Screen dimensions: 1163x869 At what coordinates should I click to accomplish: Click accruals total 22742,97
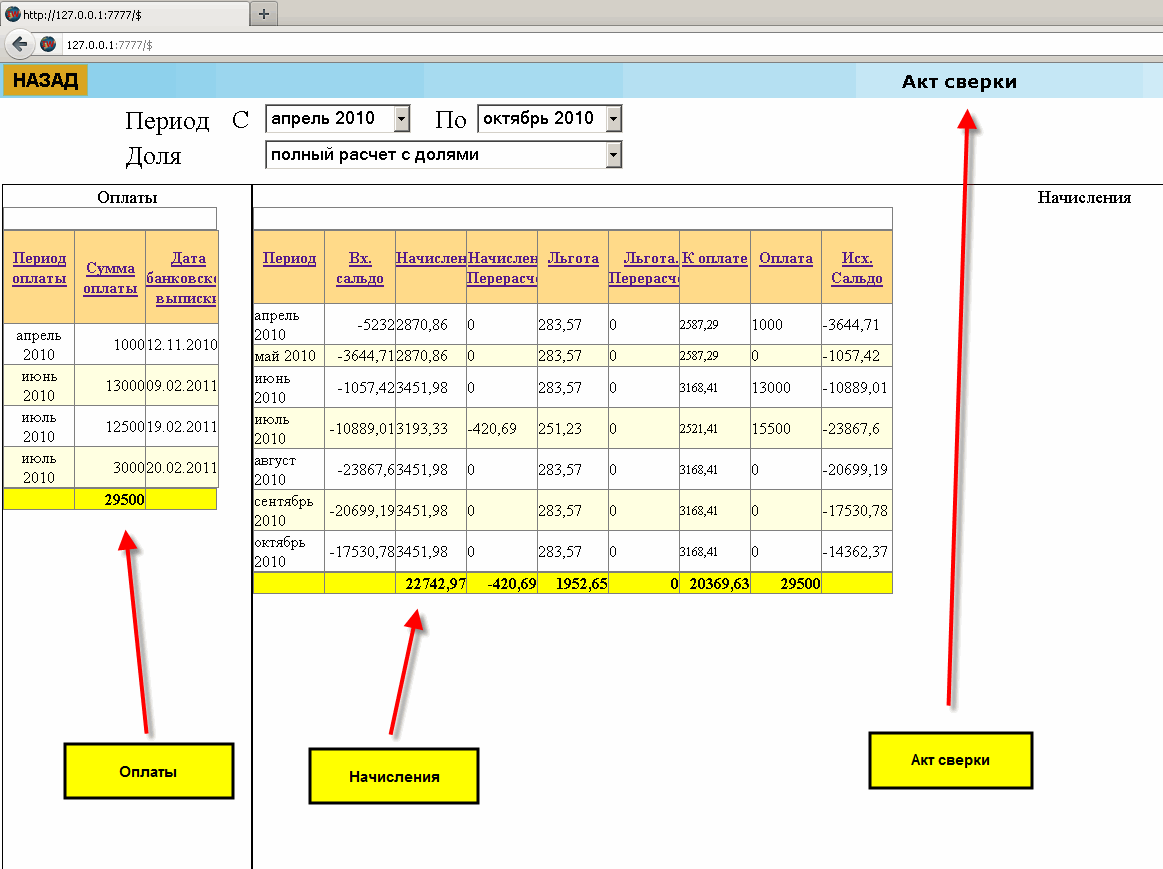(431, 584)
